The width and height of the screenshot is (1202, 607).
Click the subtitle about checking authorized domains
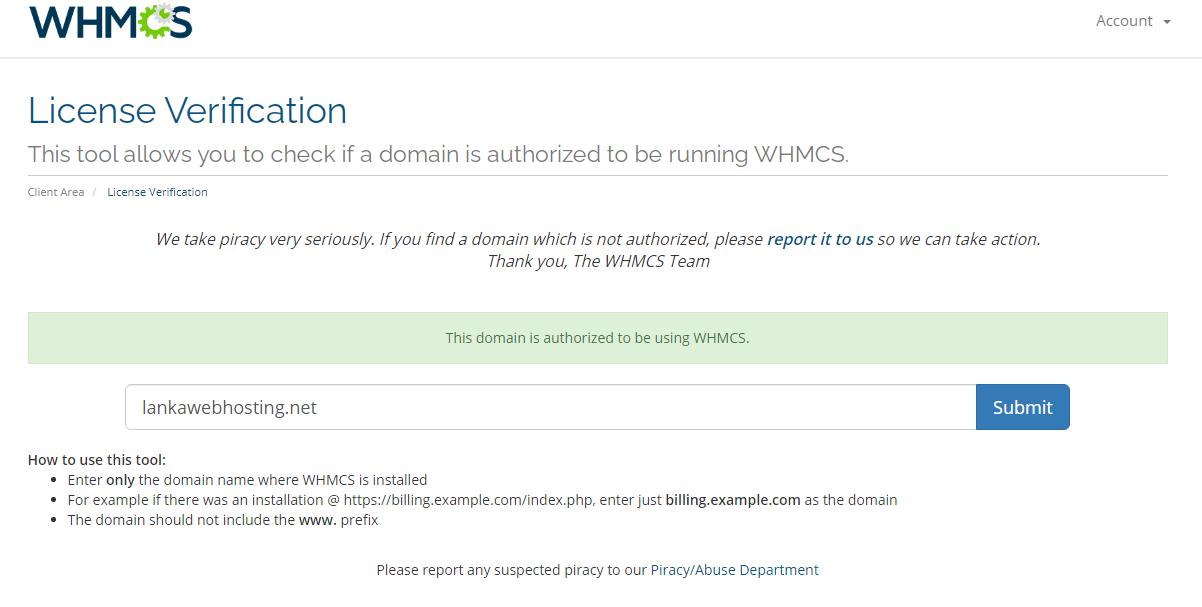(438, 154)
